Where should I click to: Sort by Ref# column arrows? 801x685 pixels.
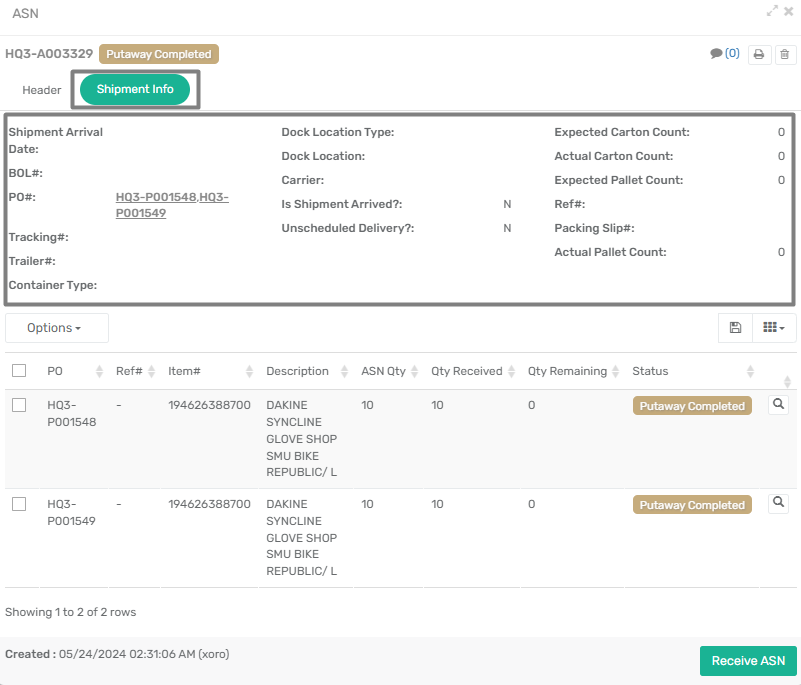pyautogui.click(x=151, y=371)
